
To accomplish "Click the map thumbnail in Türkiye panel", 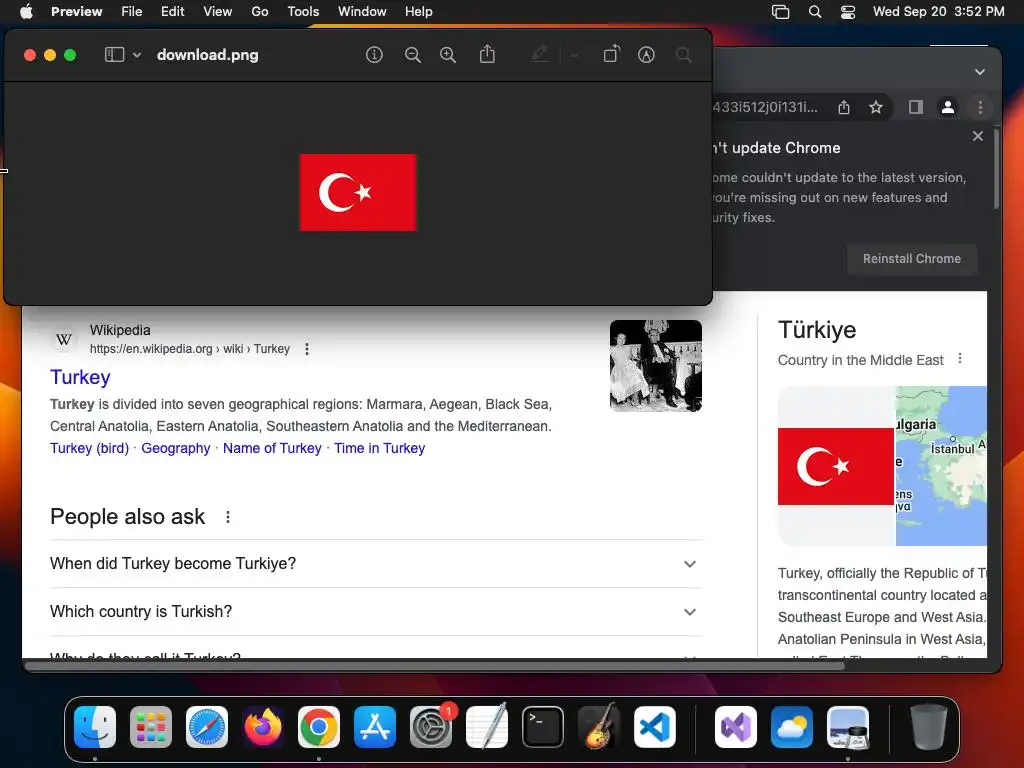I will coord(941,466).
